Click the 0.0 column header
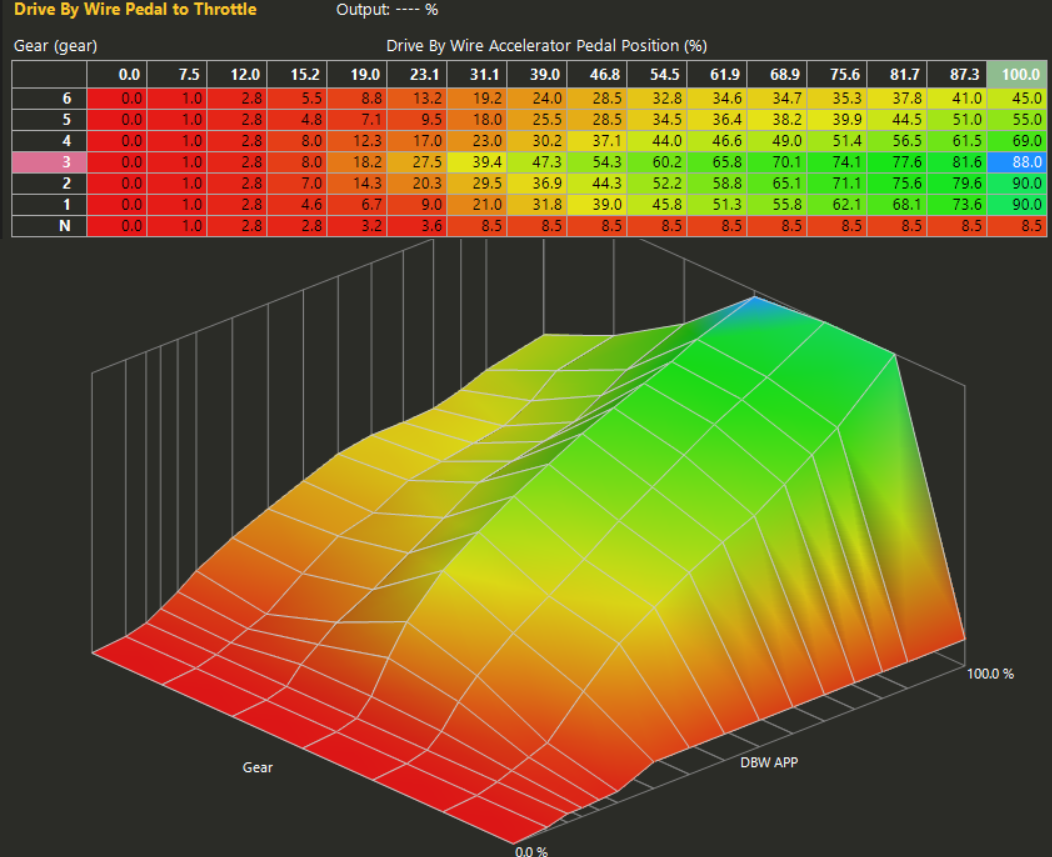Image resolution: width=1052 pixels, height=857 pixels. (128, 73)
